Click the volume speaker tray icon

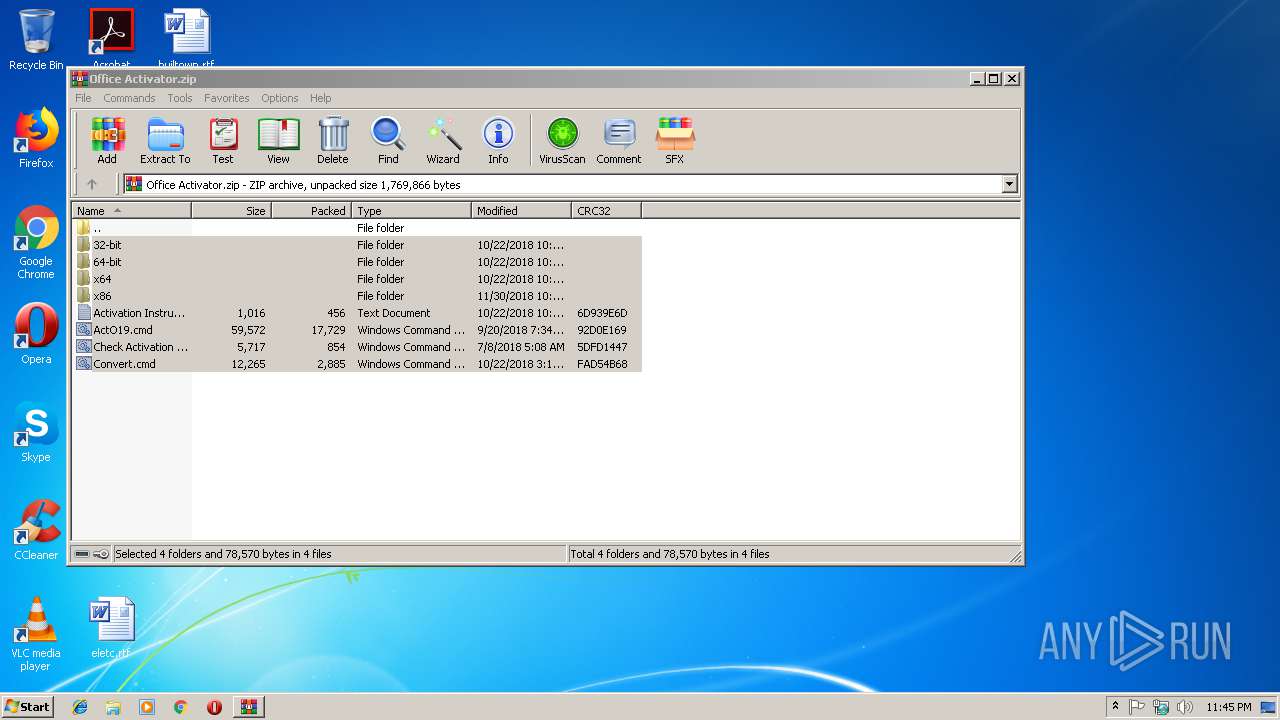click(1185, 707)
